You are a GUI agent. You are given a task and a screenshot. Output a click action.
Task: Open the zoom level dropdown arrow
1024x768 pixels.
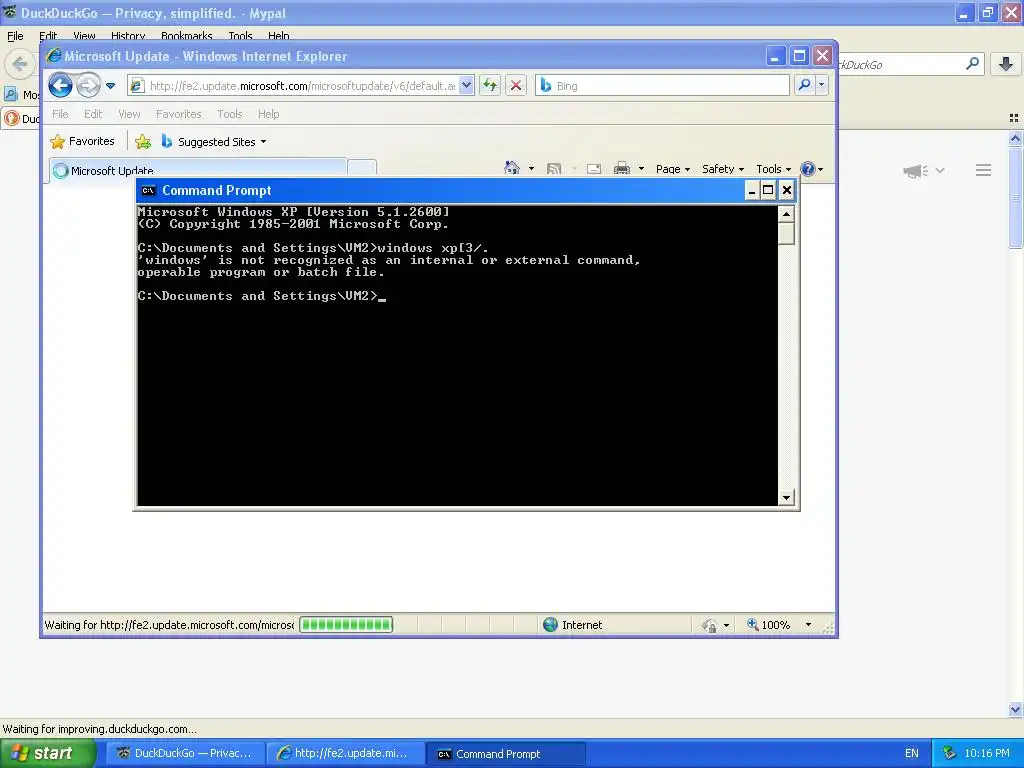click(808, 624)
